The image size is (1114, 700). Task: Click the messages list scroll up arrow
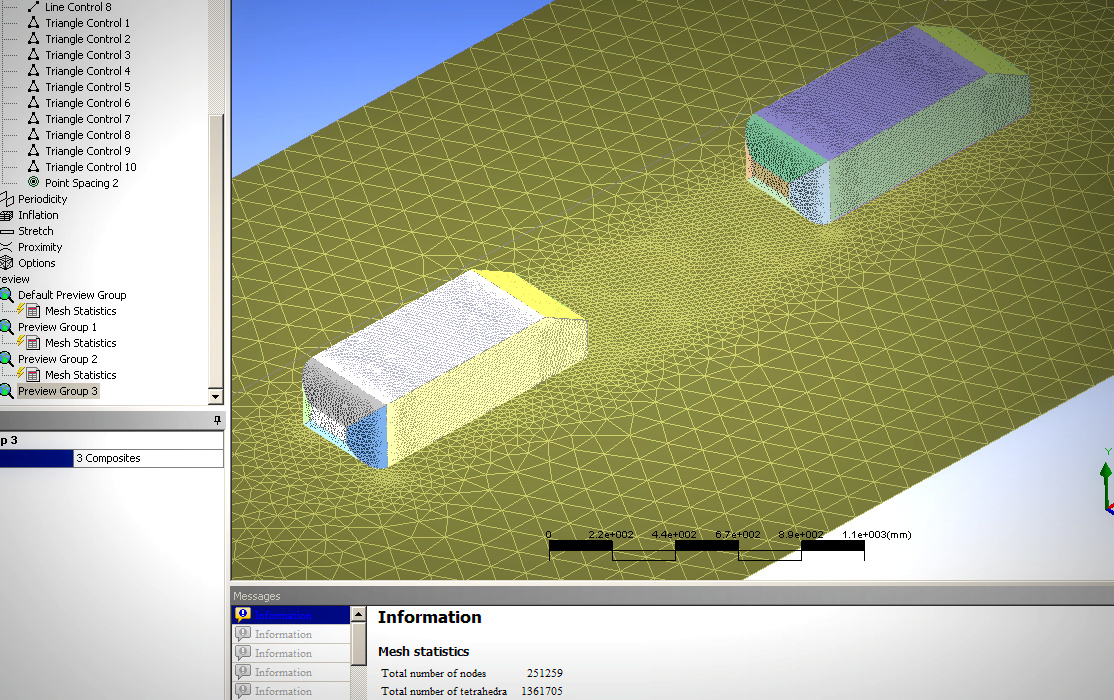(x=358, y=613)
